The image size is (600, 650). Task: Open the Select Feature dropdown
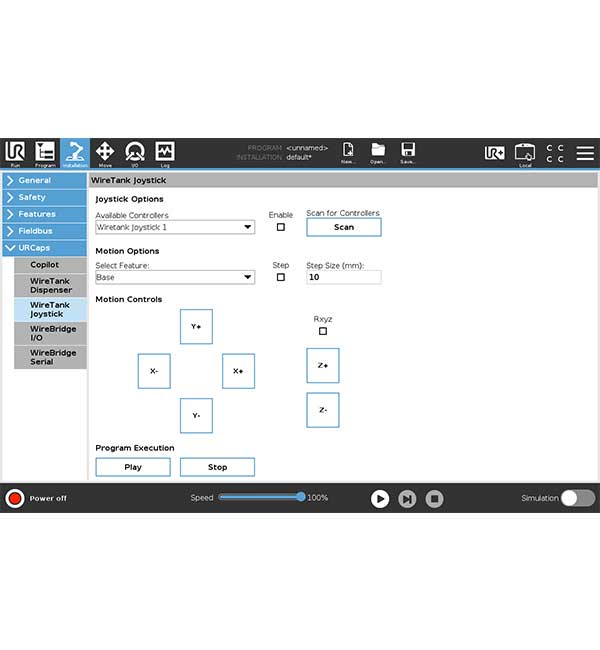175,277
